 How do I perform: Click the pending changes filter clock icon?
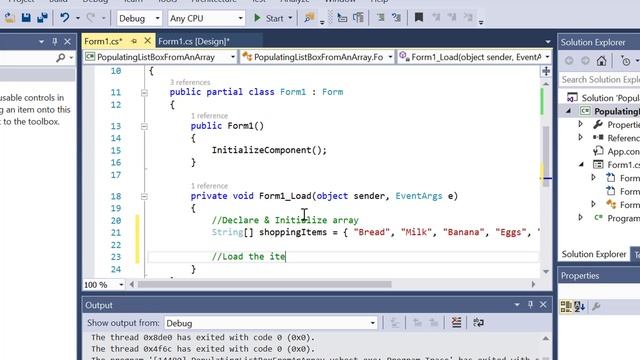click(x=626, y=61)
